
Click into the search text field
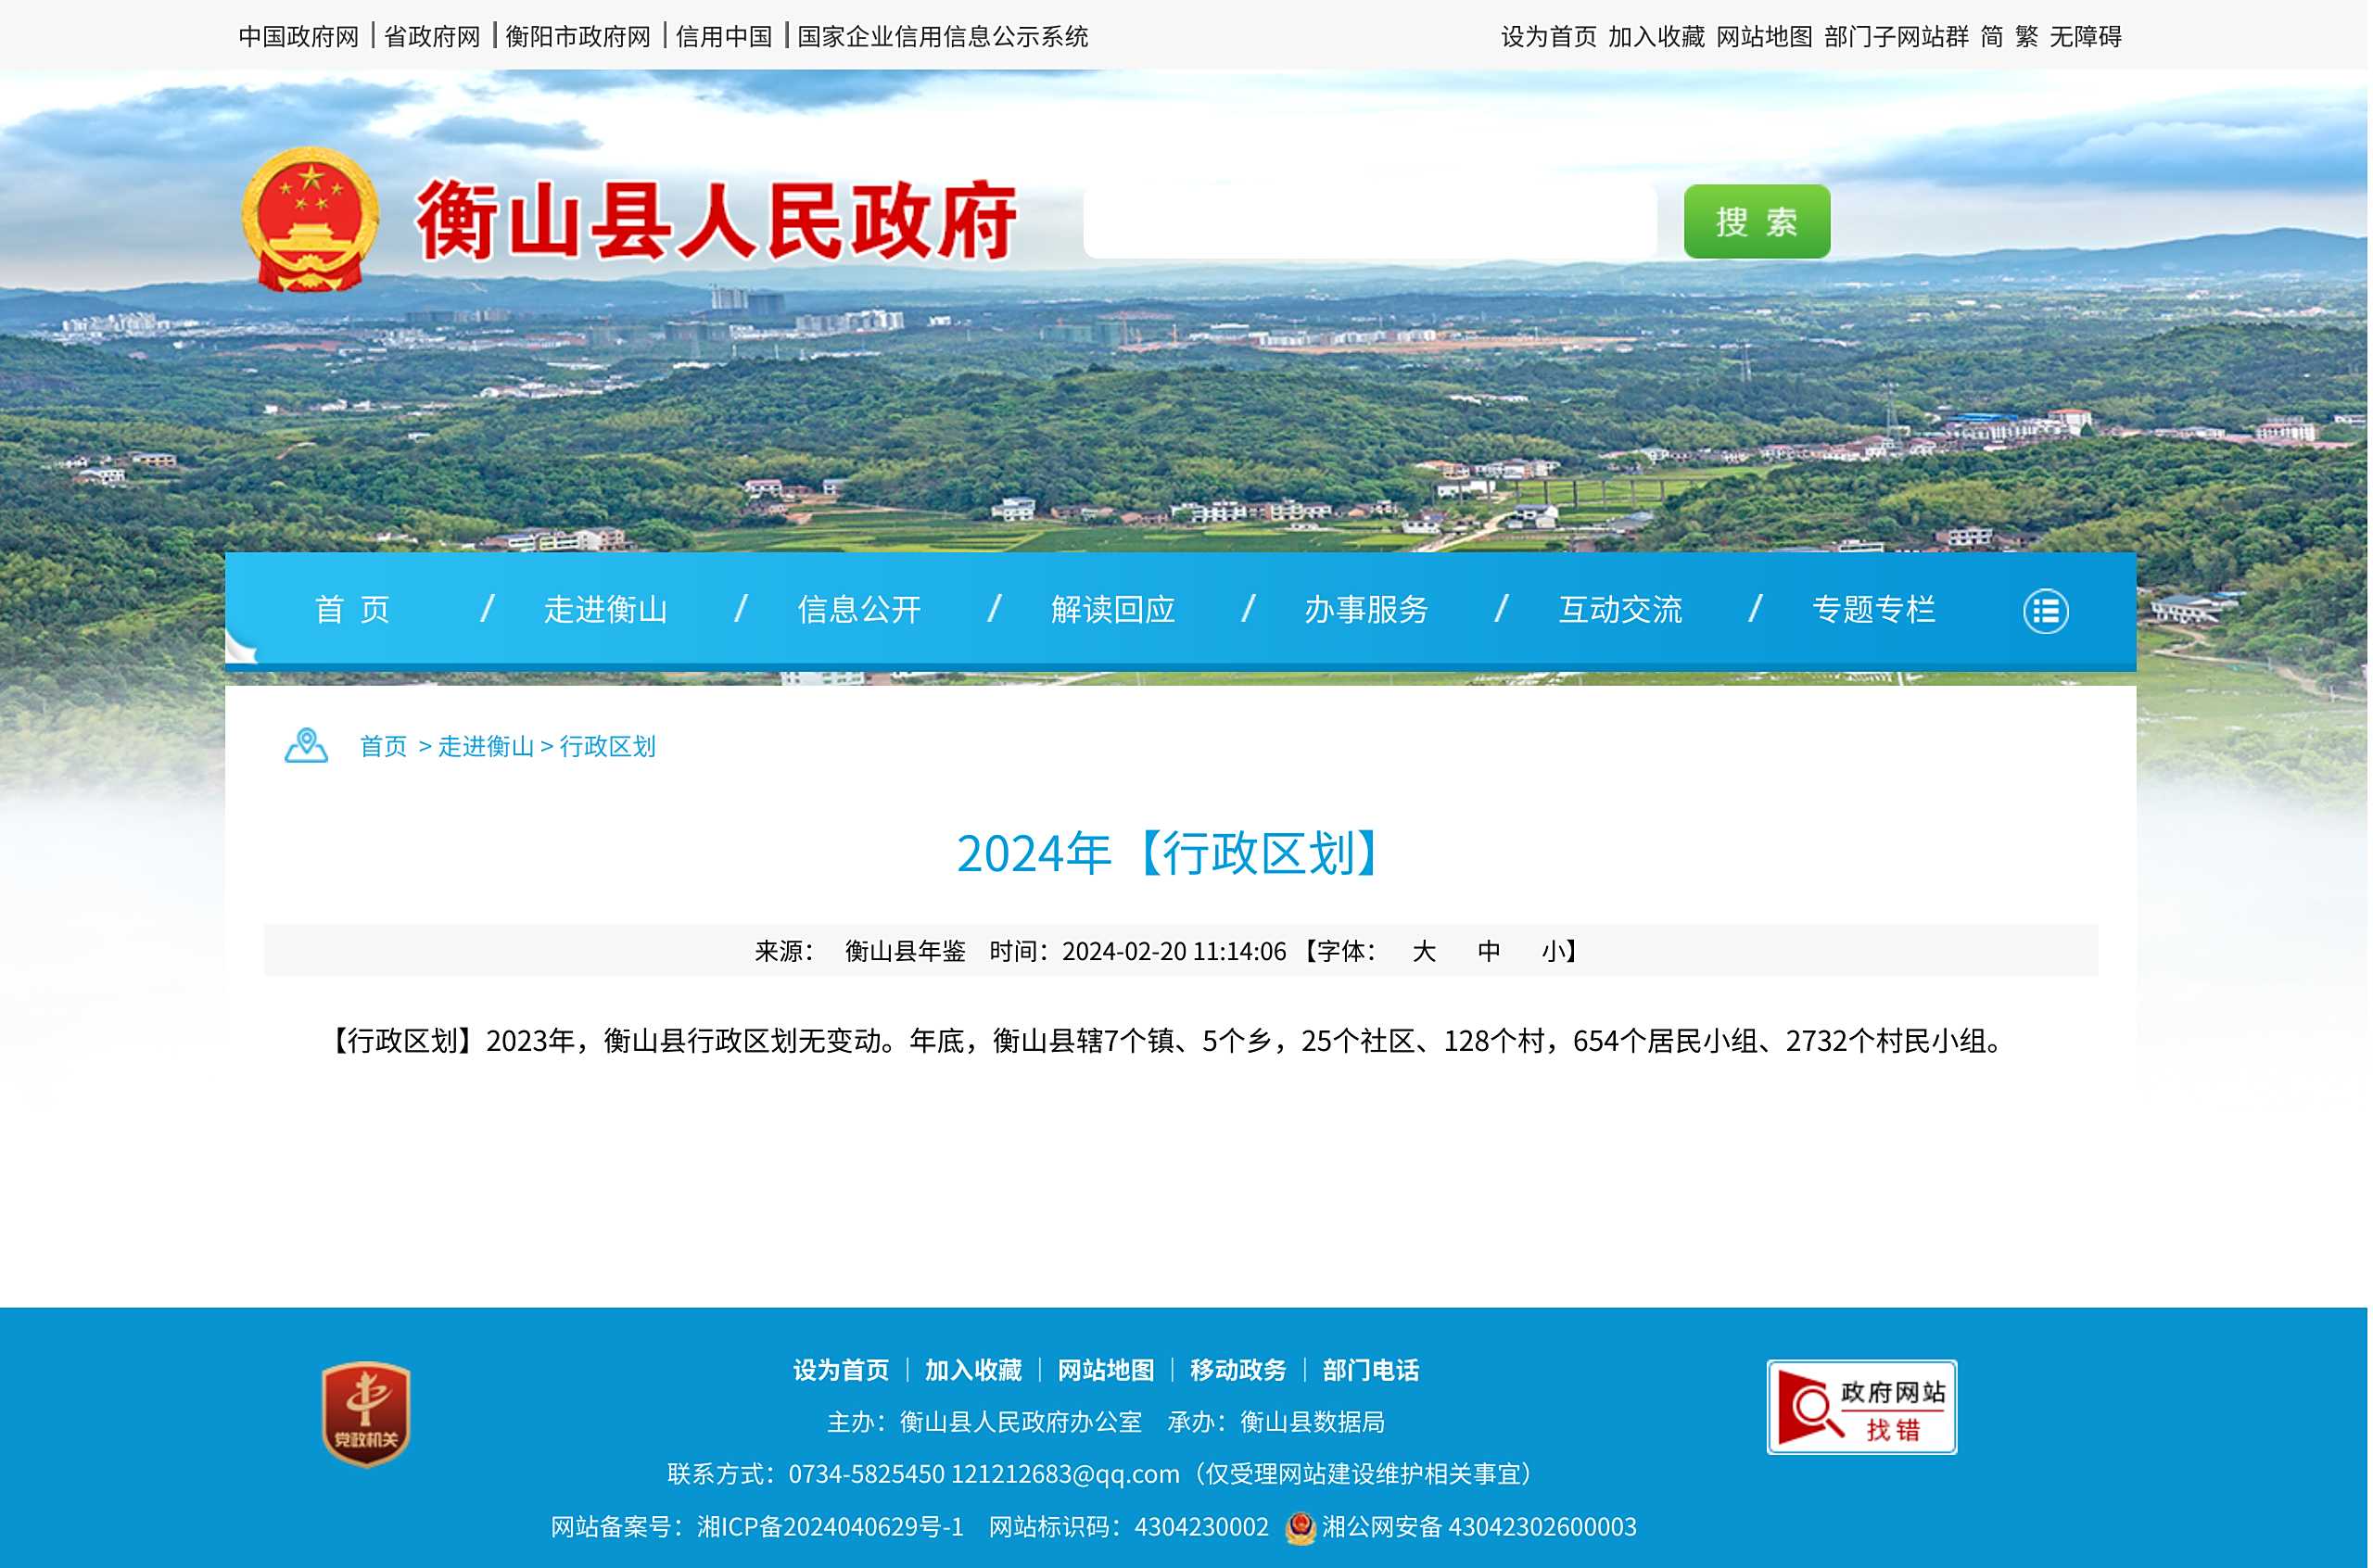pos(1370,221)
